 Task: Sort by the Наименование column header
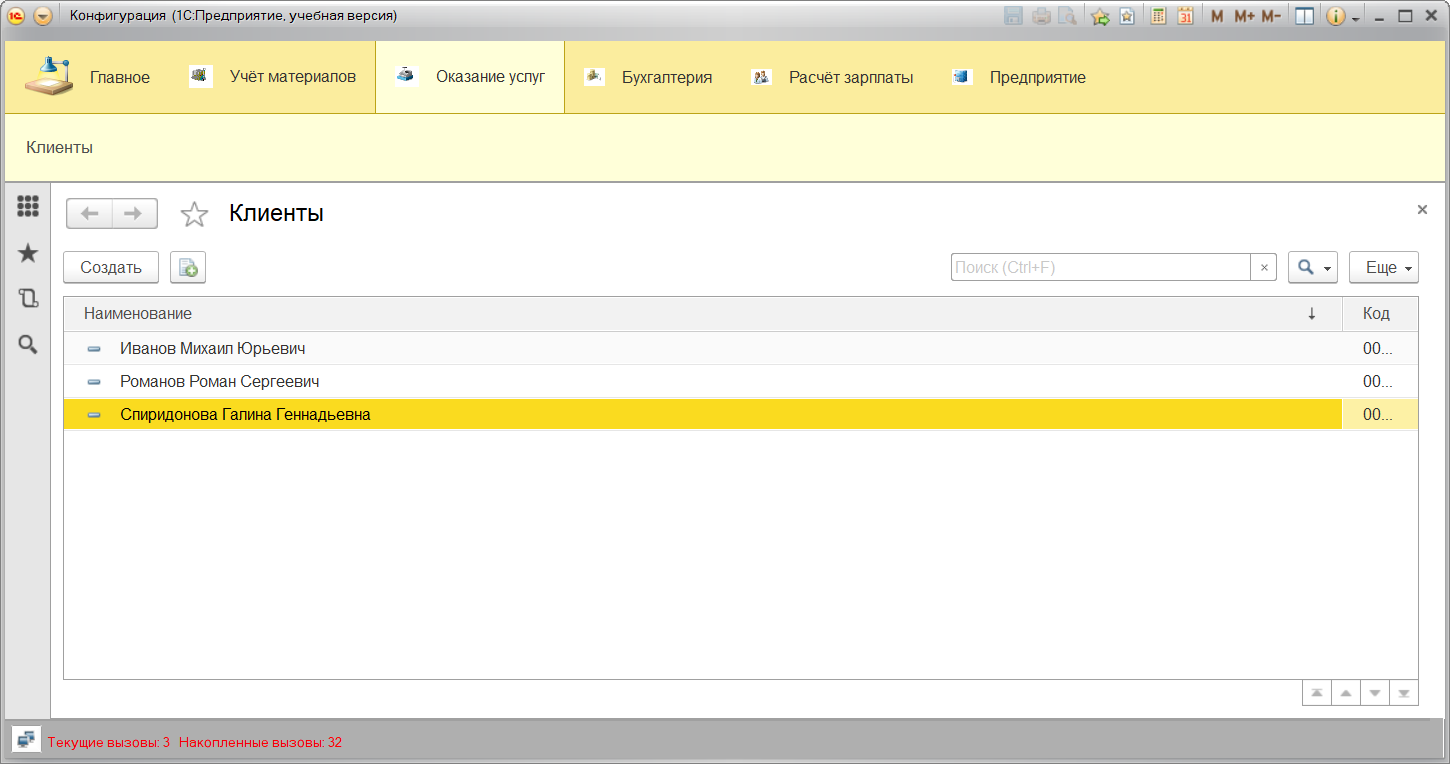[x=703, y=314]
